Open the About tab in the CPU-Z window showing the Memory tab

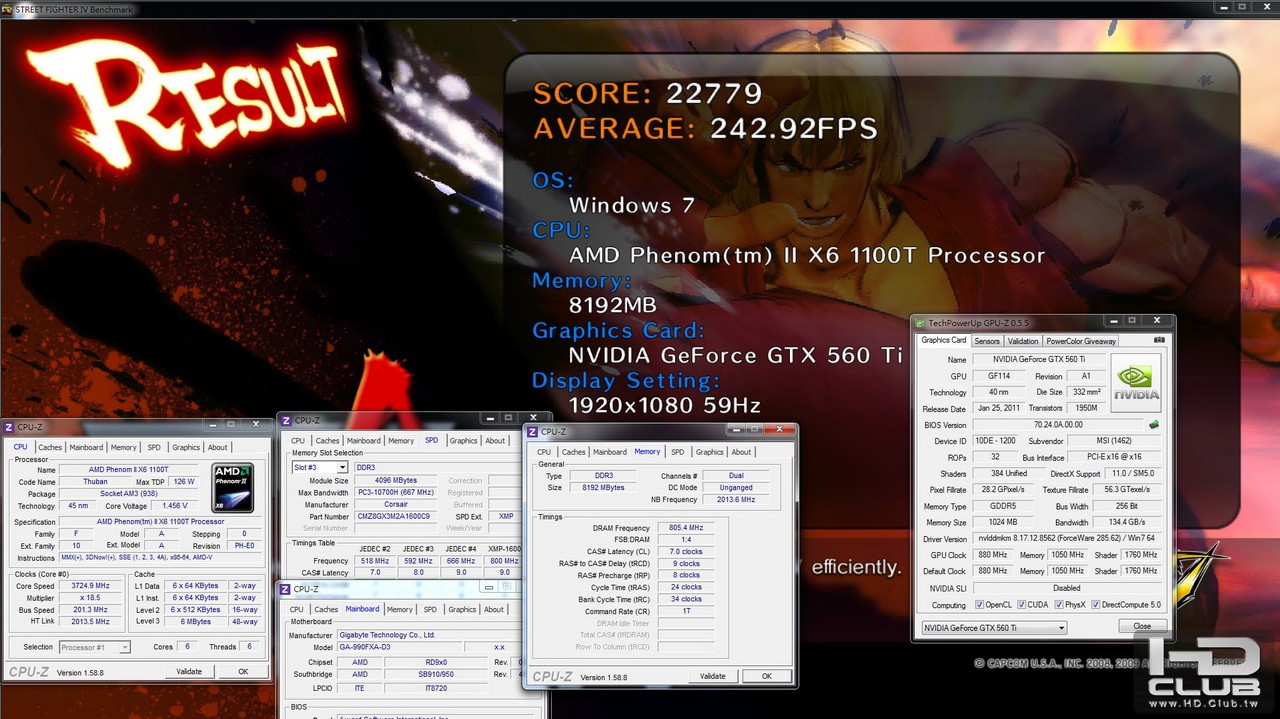(741, 452)
